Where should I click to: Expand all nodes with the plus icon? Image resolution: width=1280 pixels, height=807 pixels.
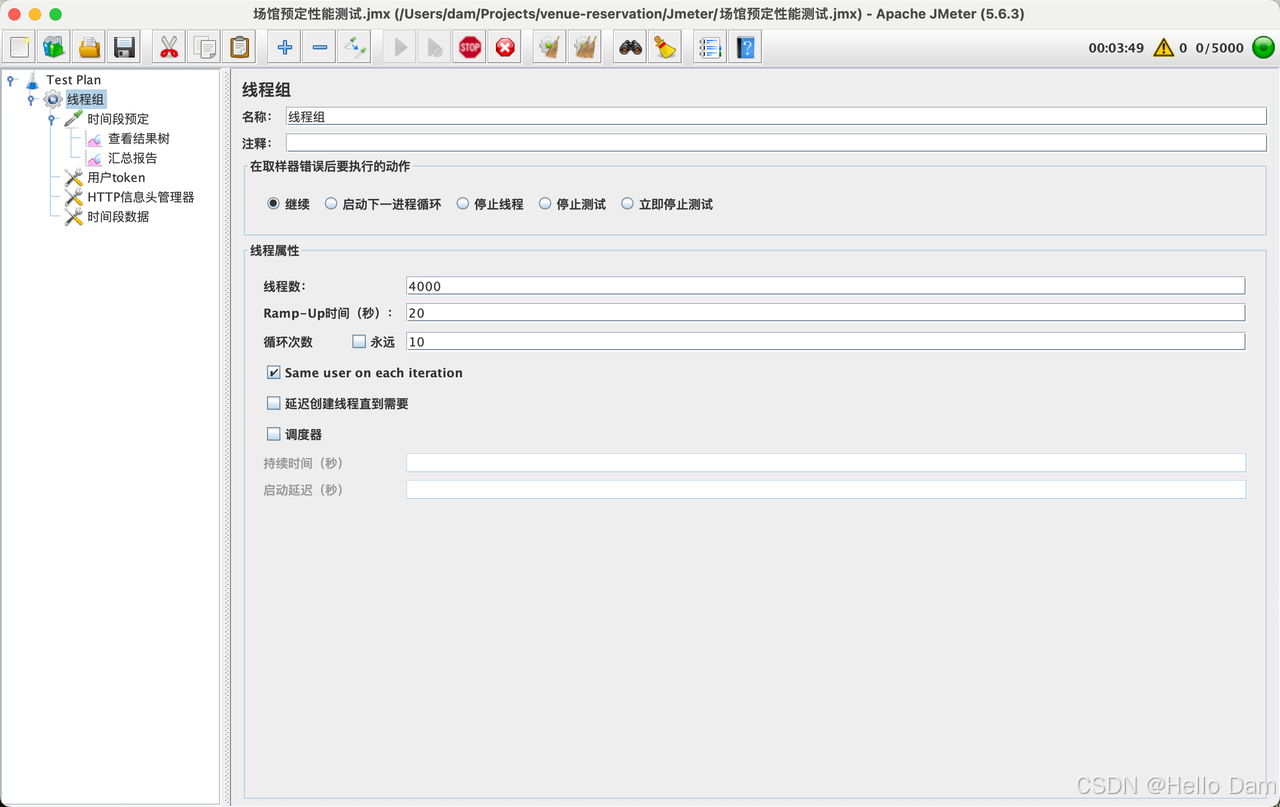[285, 47]
